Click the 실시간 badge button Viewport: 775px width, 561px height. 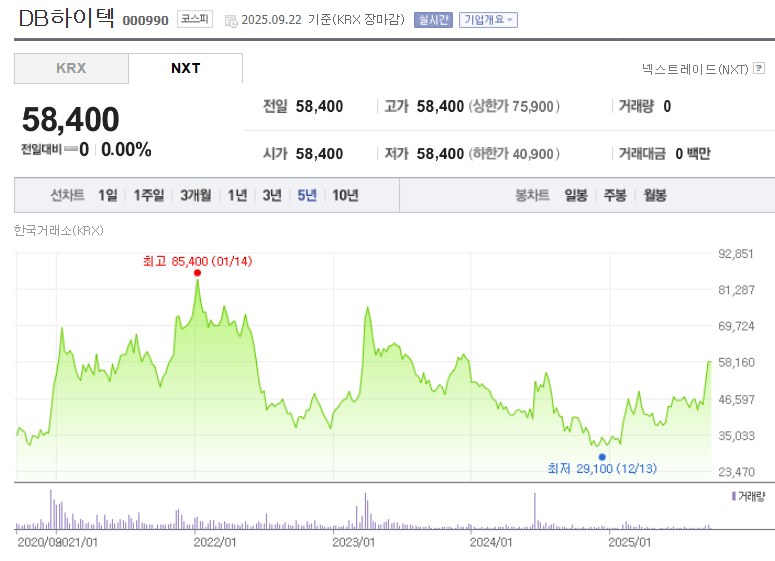[433, 20]
